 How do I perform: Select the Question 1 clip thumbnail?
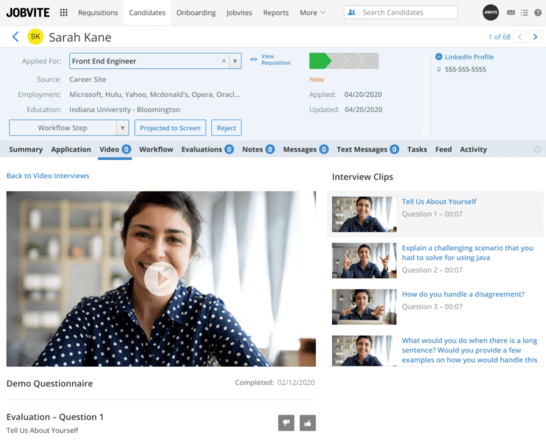tap(364, 214)
